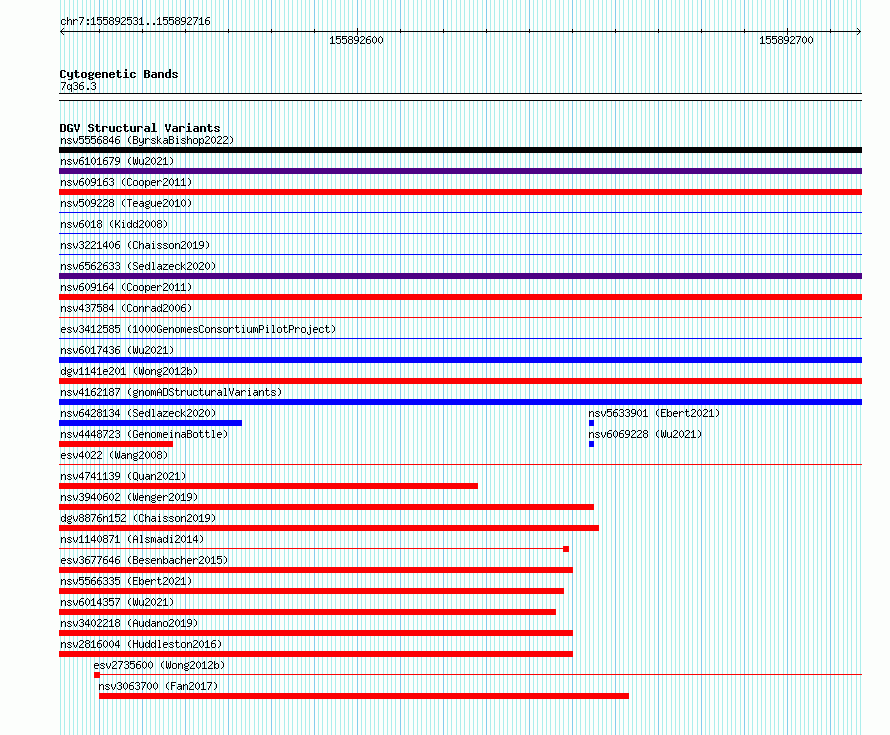Screen dimensions: 890x735
Task: Click the red bar under nsv609163
Action: [x=460, y=192]
